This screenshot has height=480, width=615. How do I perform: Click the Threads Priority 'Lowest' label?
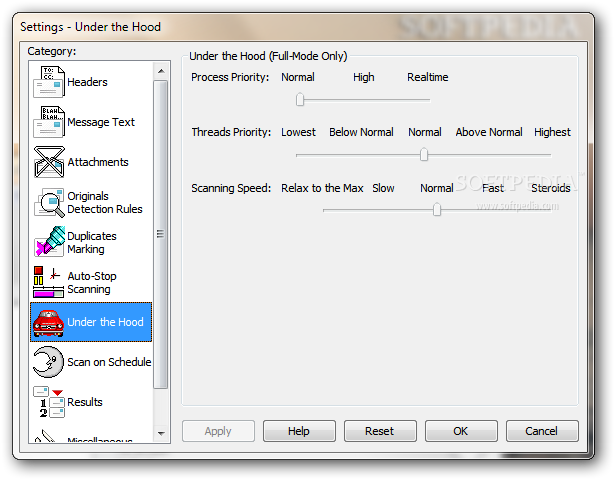298,132
